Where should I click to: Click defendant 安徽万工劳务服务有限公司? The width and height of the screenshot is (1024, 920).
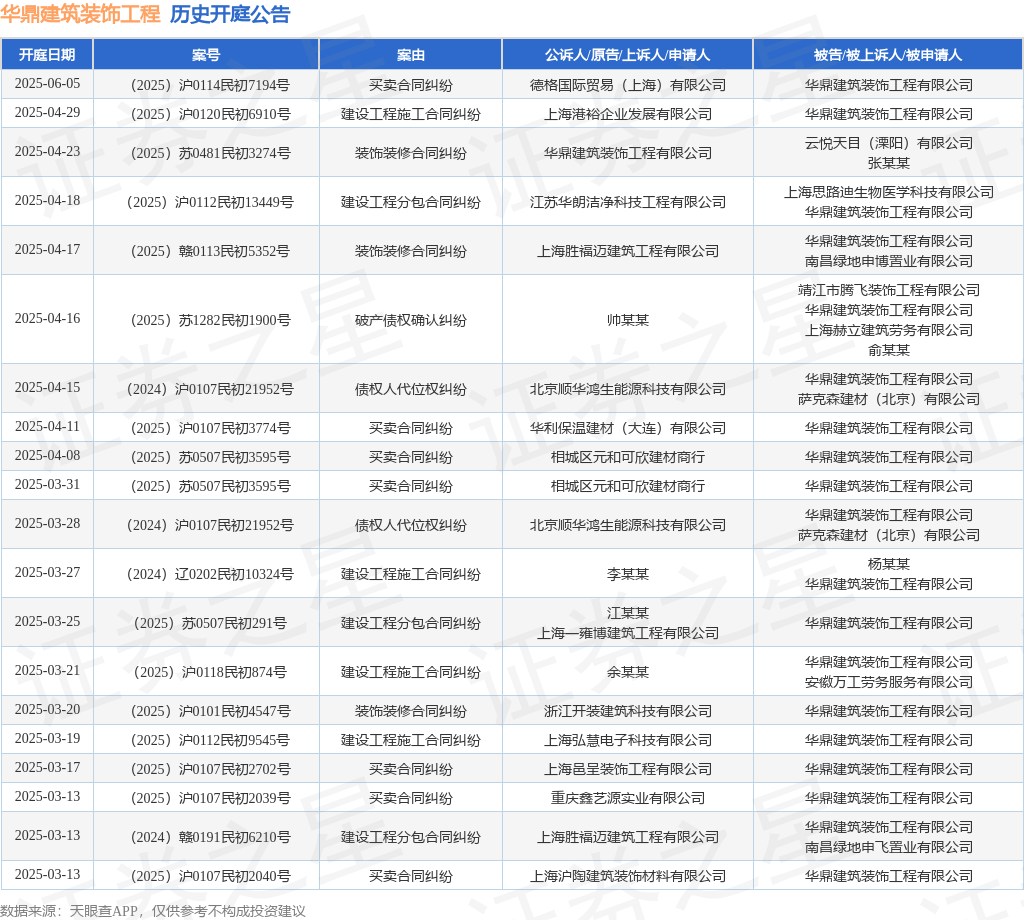(x=888, y=682)
